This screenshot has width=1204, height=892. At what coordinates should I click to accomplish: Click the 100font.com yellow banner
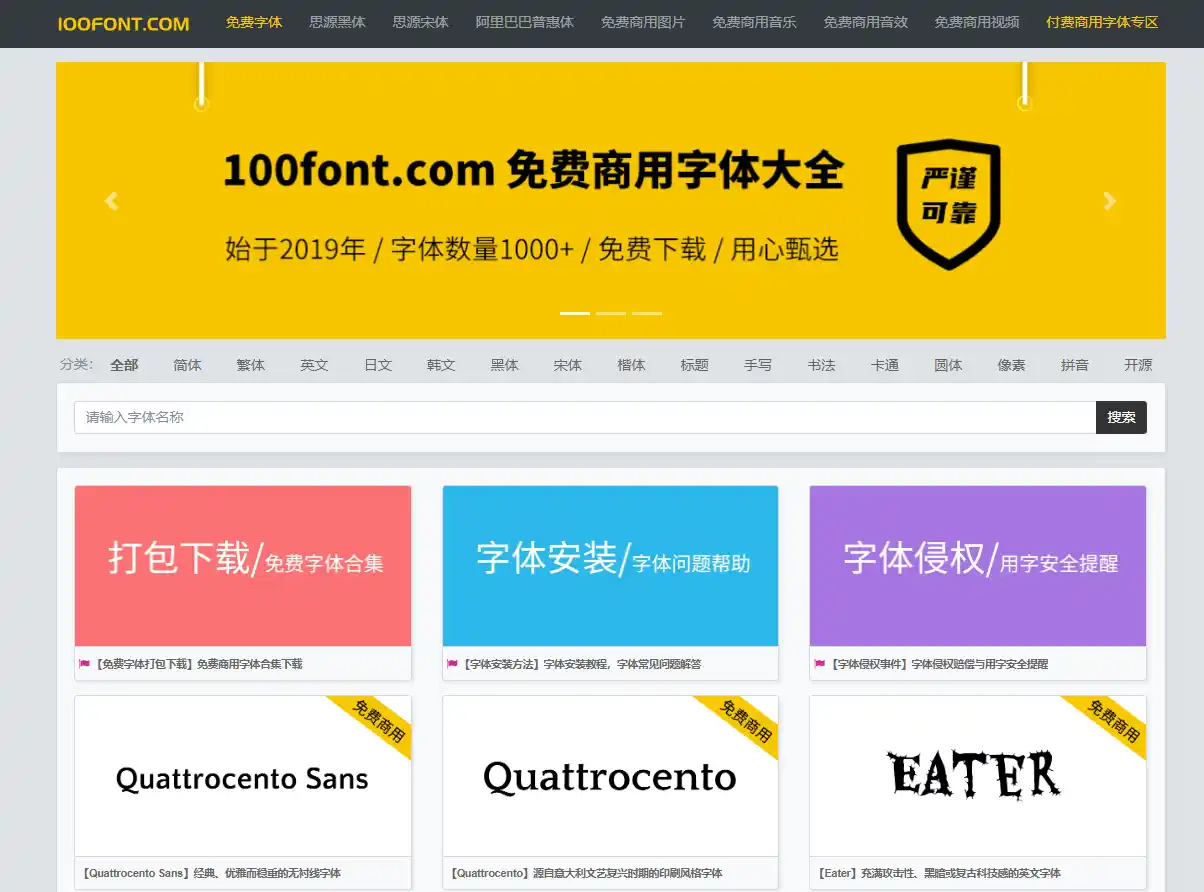611,200
